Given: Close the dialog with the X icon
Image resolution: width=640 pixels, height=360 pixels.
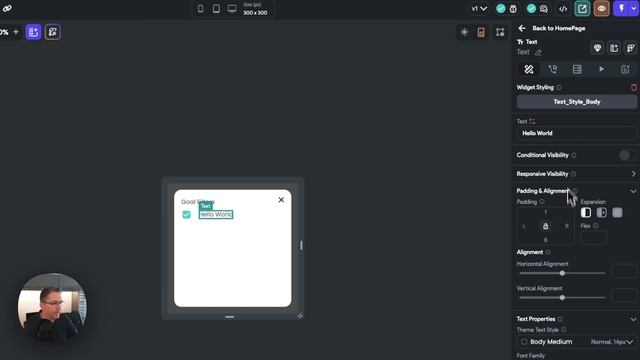Looking at the screenshot, I should click(281, 200).
